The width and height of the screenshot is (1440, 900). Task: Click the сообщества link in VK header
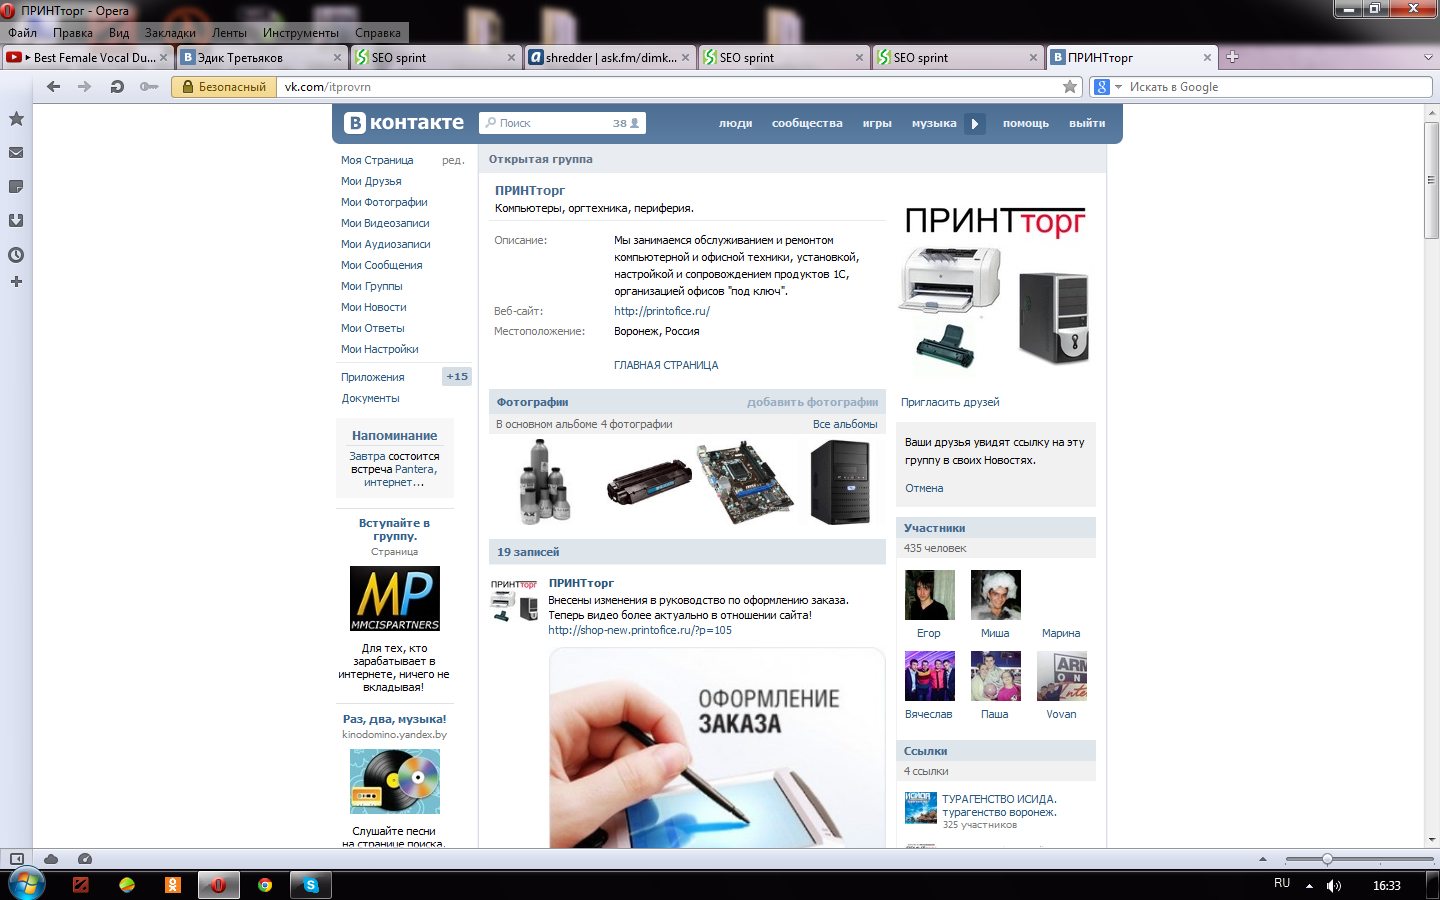(x=807, y=123)
